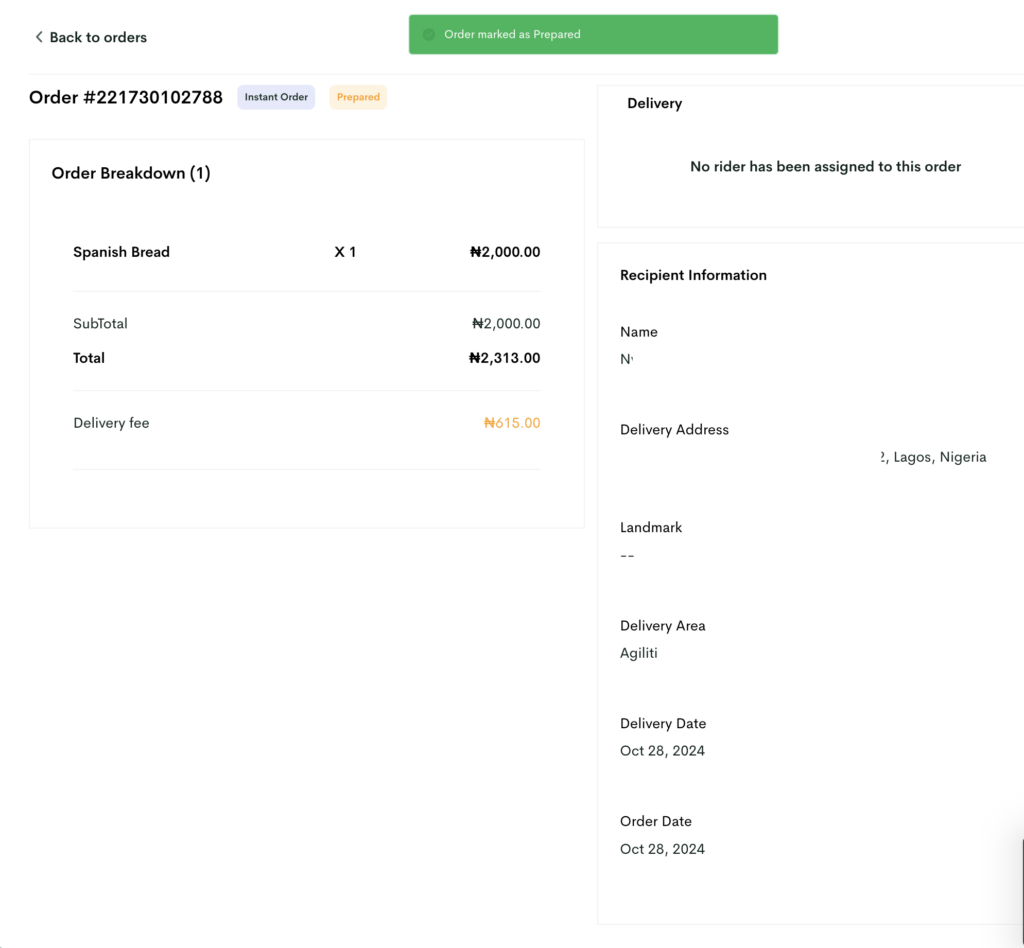Click the X 1 quantity text

click(x=345, y=252)
